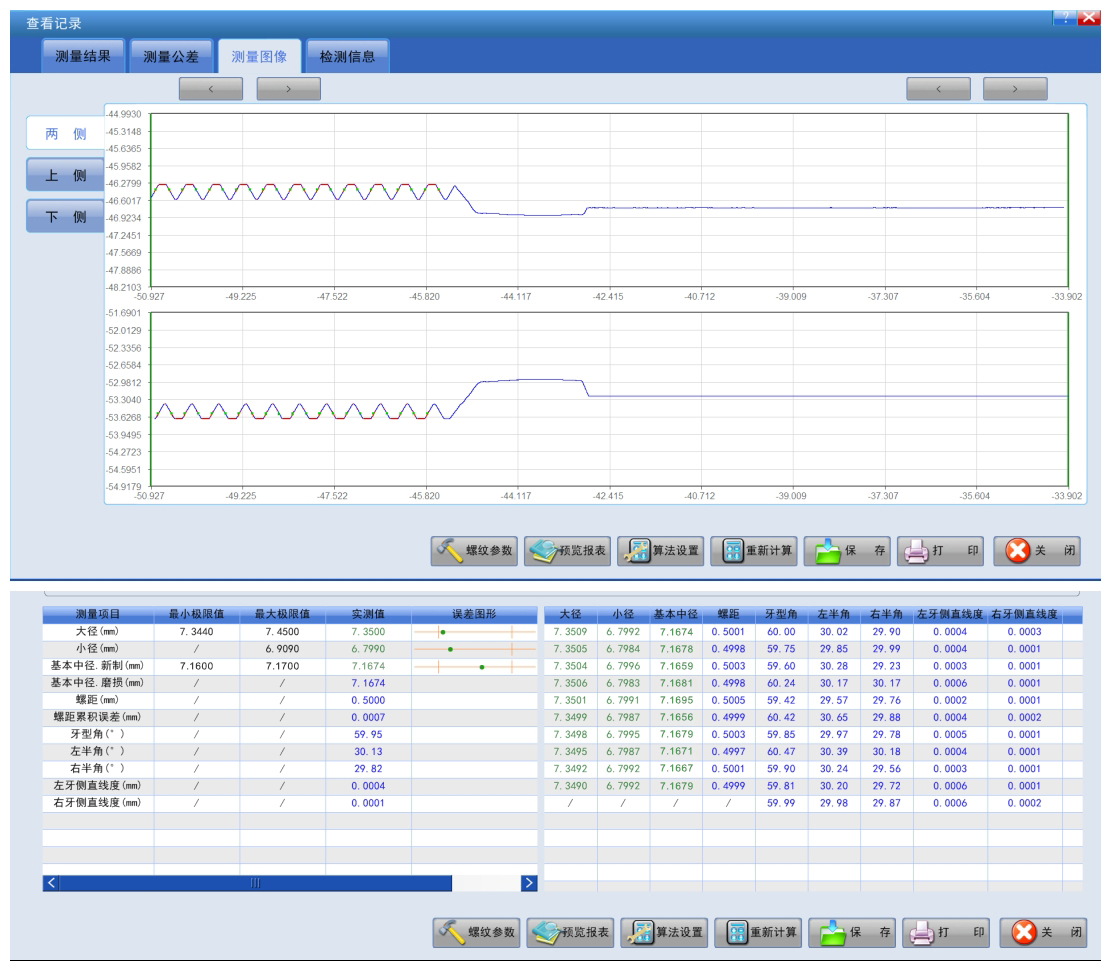The height and width of the screenshot is (971, 1111).
Task: Select the 两侧 view option
Action: (65, 134)
